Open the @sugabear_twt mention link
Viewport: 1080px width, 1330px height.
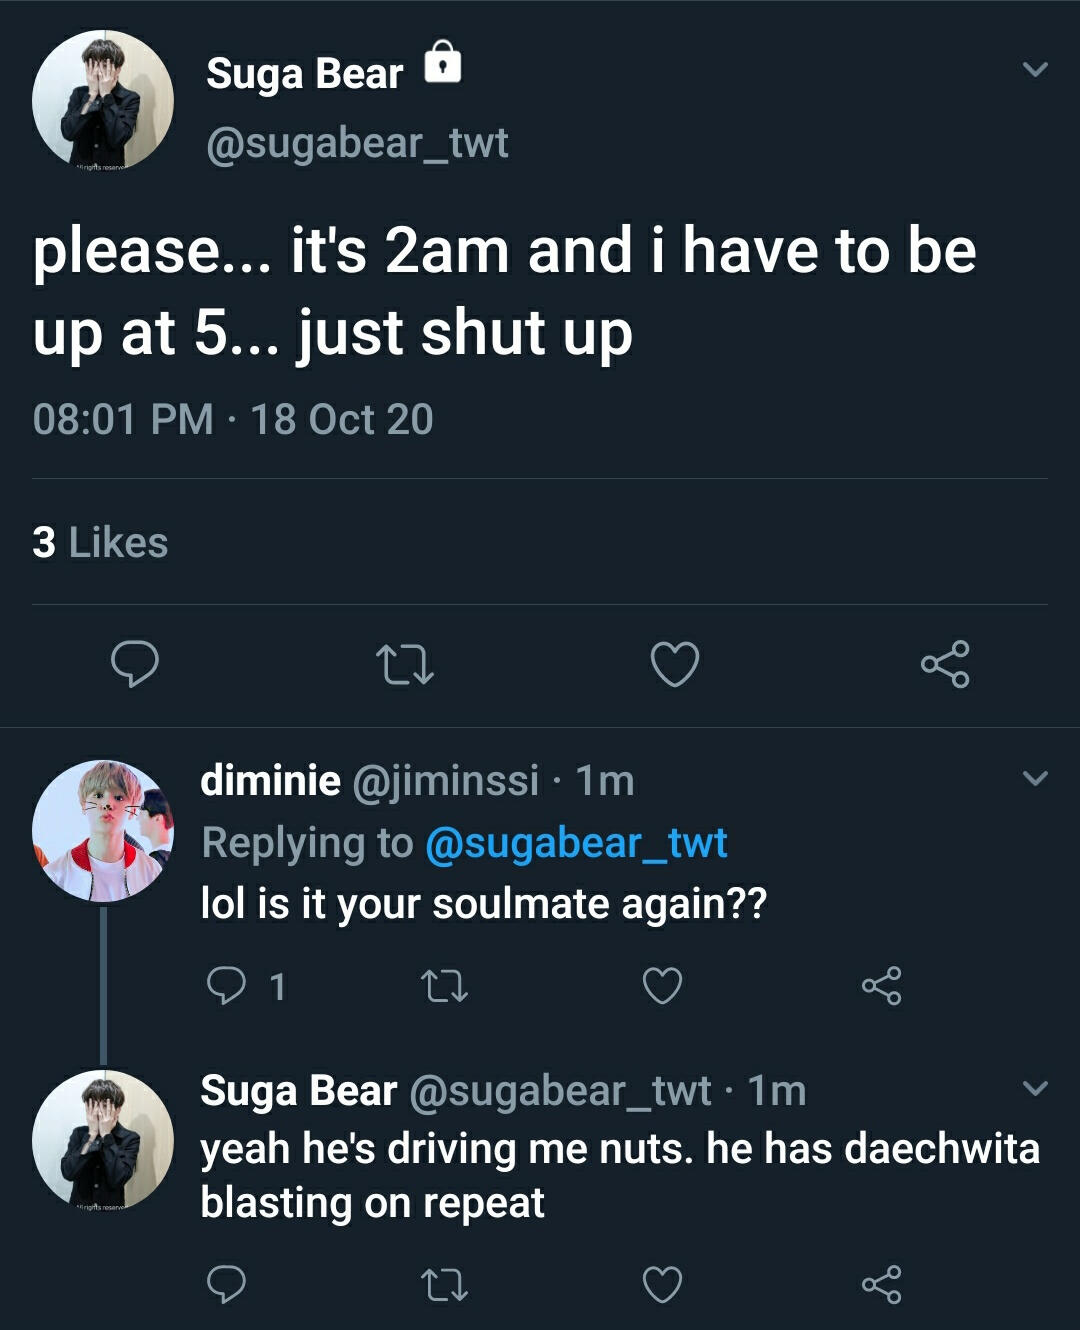(576, 843)
